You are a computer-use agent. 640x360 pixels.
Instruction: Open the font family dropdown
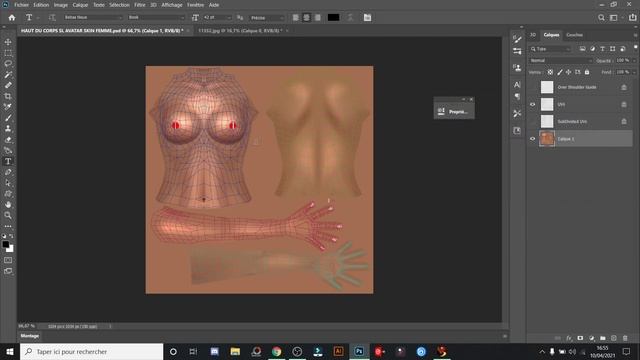[x=93, y=18]
